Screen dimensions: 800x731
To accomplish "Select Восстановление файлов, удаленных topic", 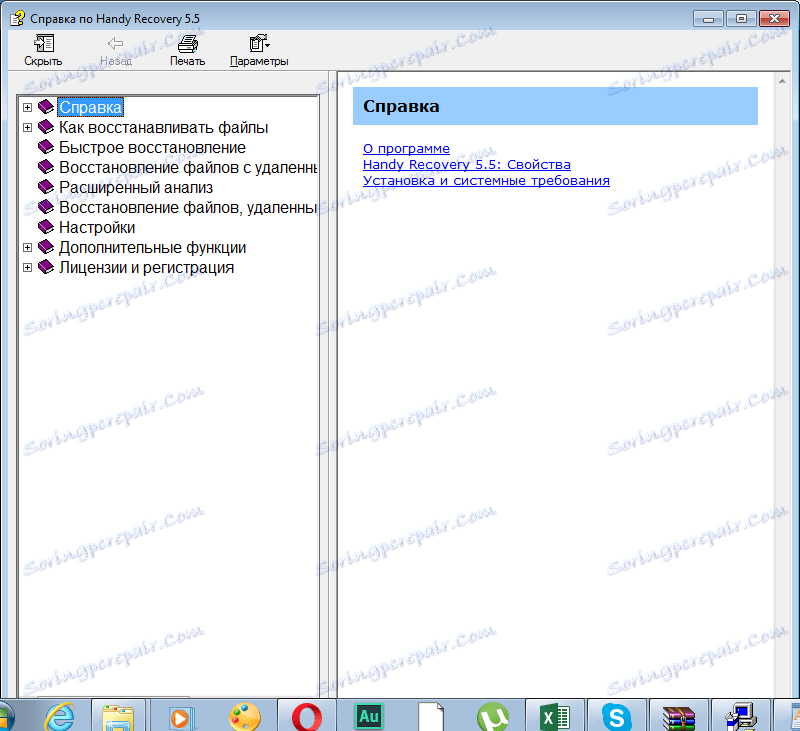I will (188, 207).
